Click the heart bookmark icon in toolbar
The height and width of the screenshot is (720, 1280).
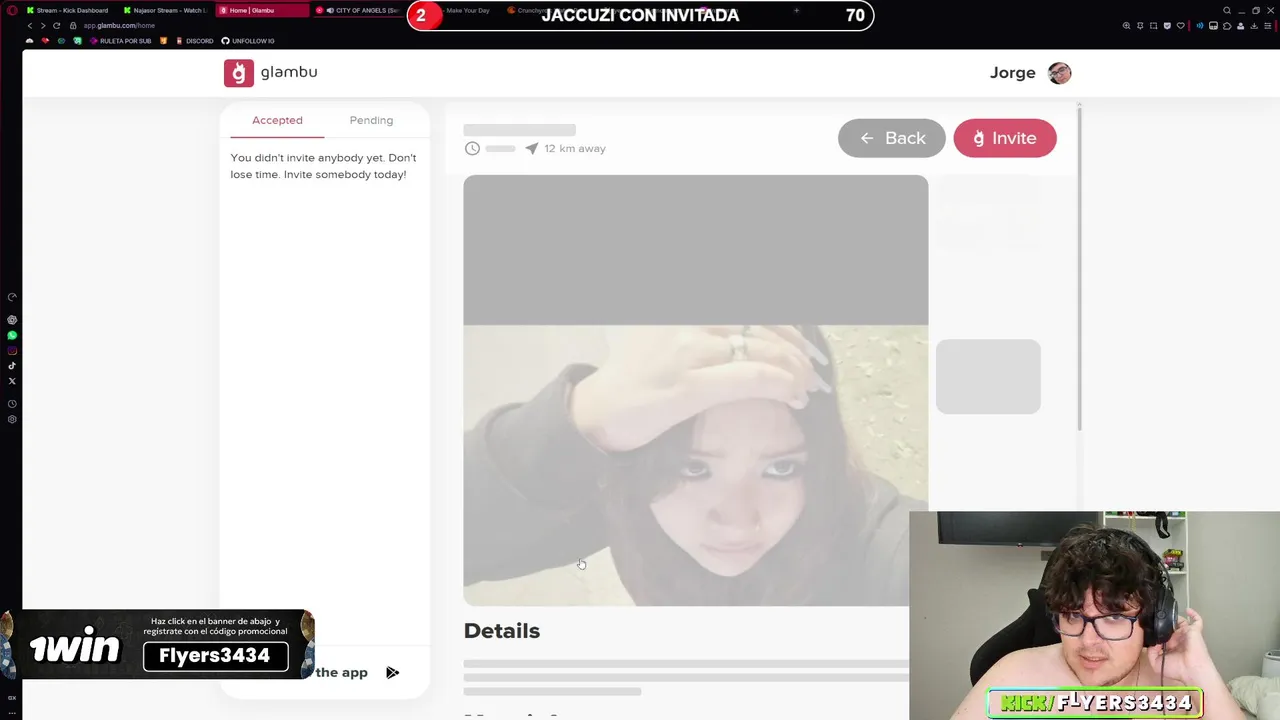click(x=1181, y=26)
